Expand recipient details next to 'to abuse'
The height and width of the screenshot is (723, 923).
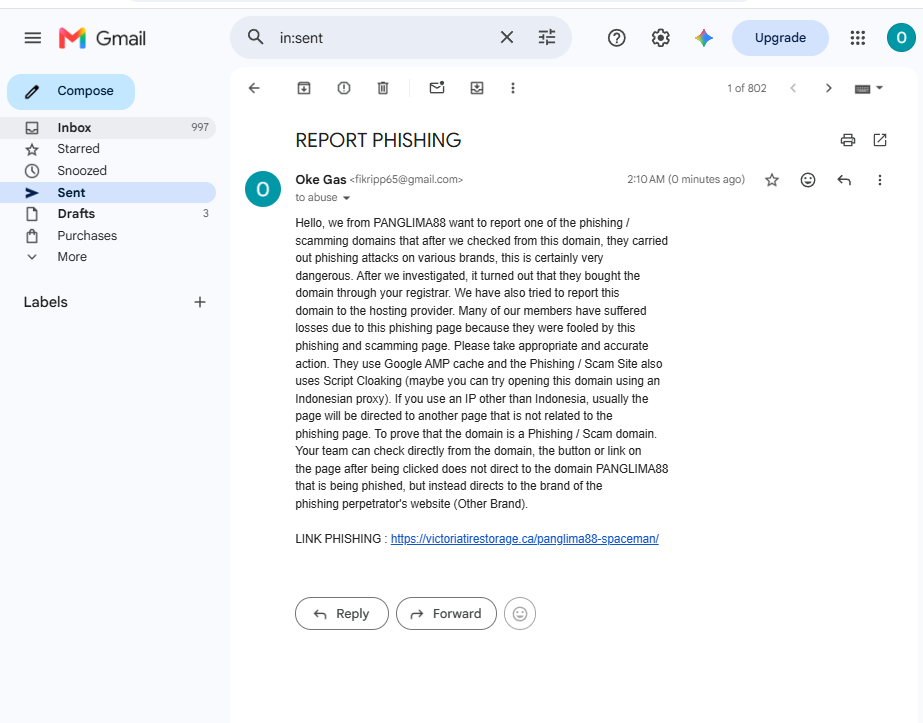pos(347,198)
